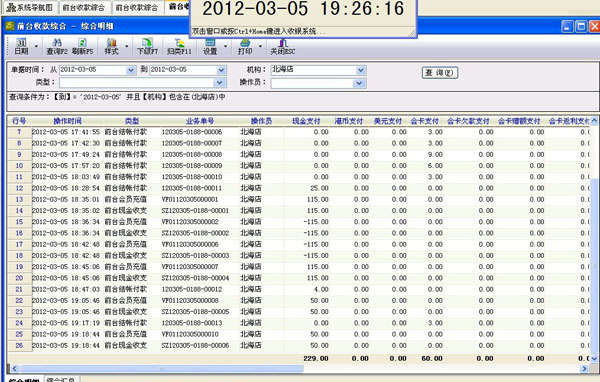Image resolution: width=600 pixels, height=382 pixels.
Task: Refresh the list with 刷新F5
Action: point(83,46)
